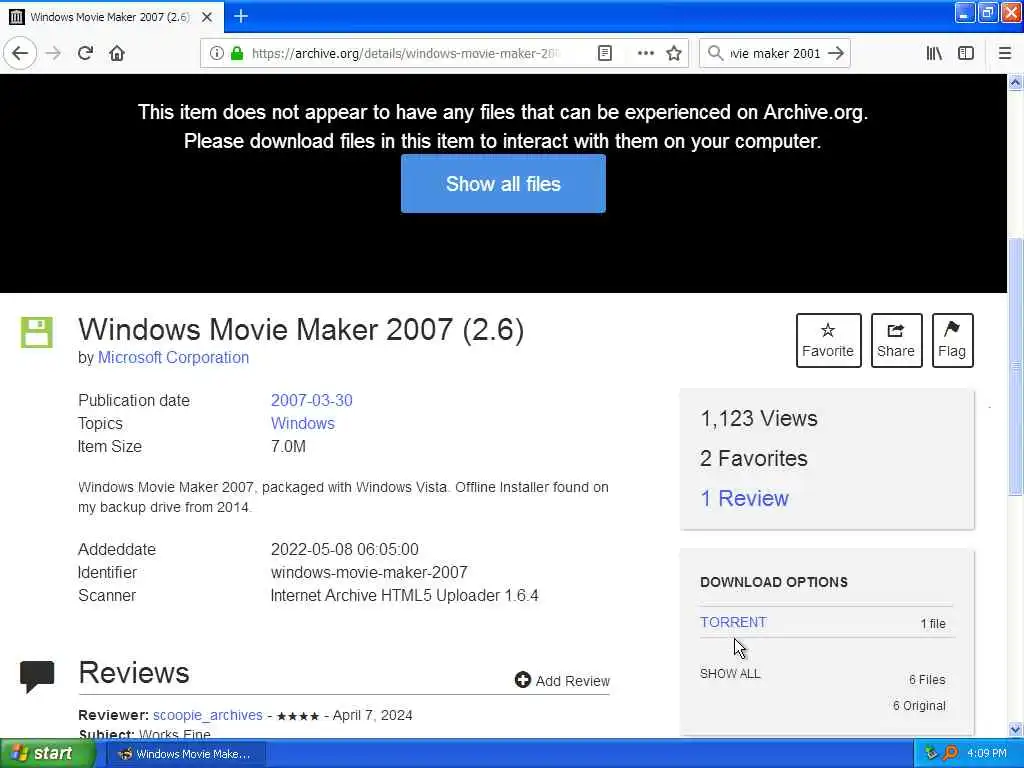Click the 6 Original count
This screenshot has height=768, width=1024.
[919, 706]
